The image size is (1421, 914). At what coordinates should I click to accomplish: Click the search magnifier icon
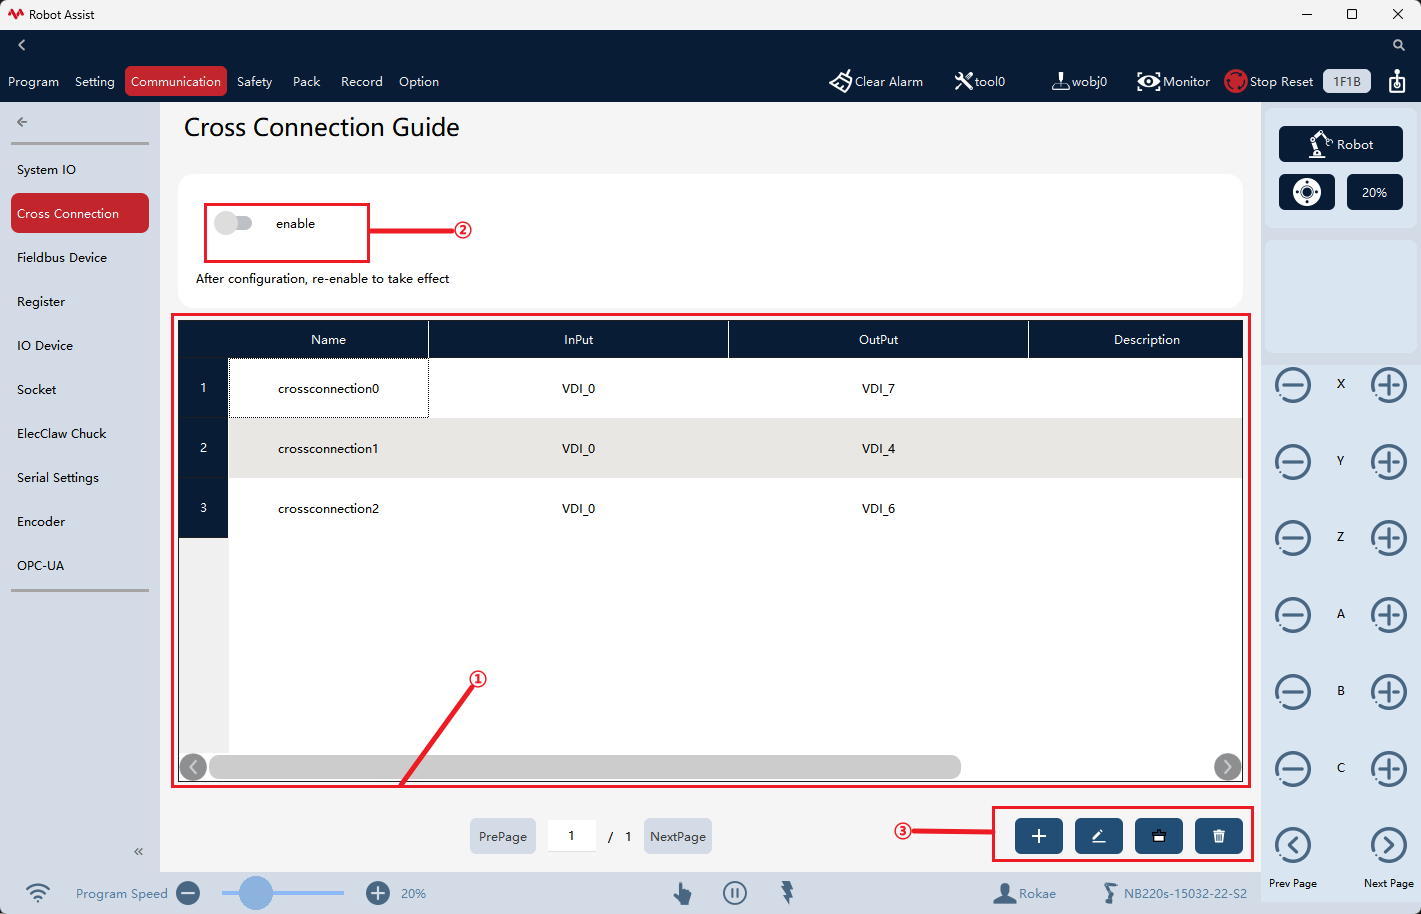pos(1399,45)
